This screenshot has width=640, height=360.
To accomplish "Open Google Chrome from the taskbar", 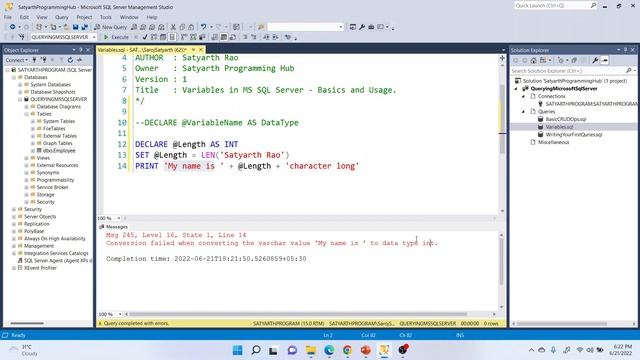I will [347, 350].
